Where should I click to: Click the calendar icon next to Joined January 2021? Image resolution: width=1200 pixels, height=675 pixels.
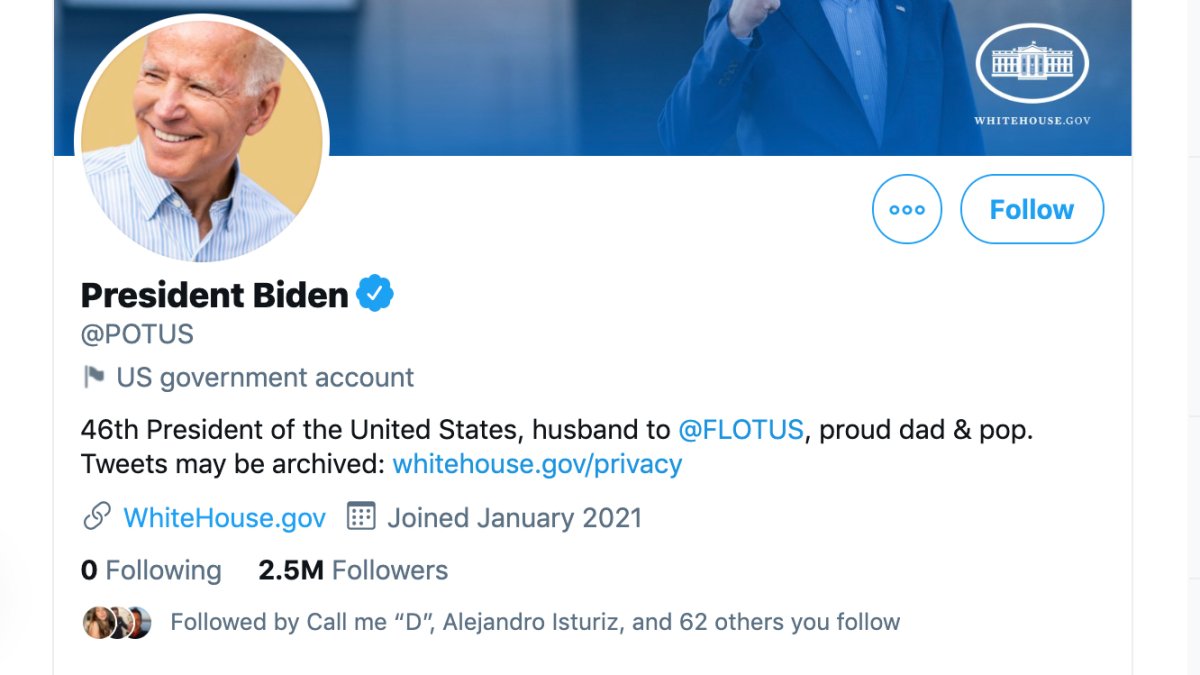click(360, 517)
